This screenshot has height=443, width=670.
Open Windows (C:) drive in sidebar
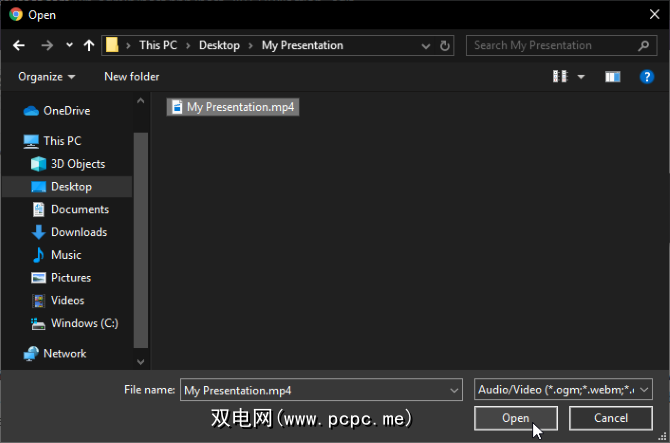tap(85, 323)
